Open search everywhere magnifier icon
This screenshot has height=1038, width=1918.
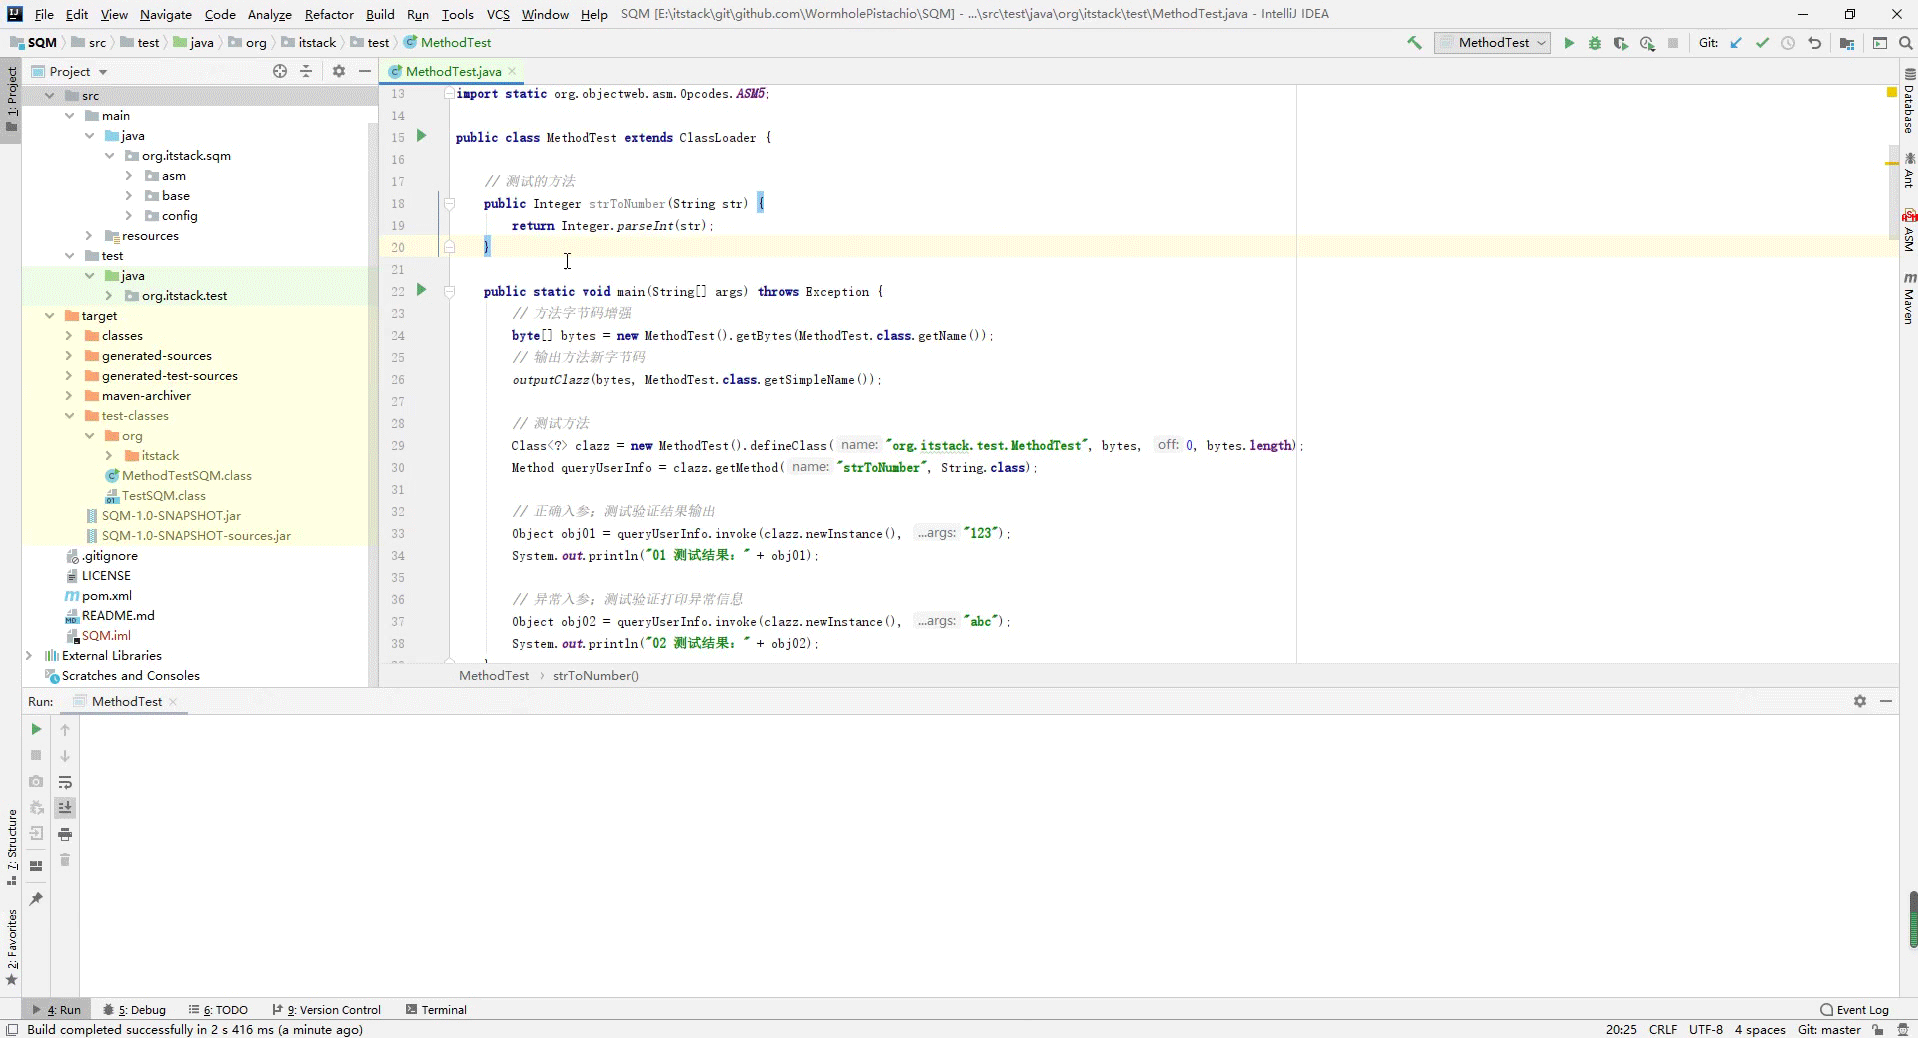click(1906, 43)
